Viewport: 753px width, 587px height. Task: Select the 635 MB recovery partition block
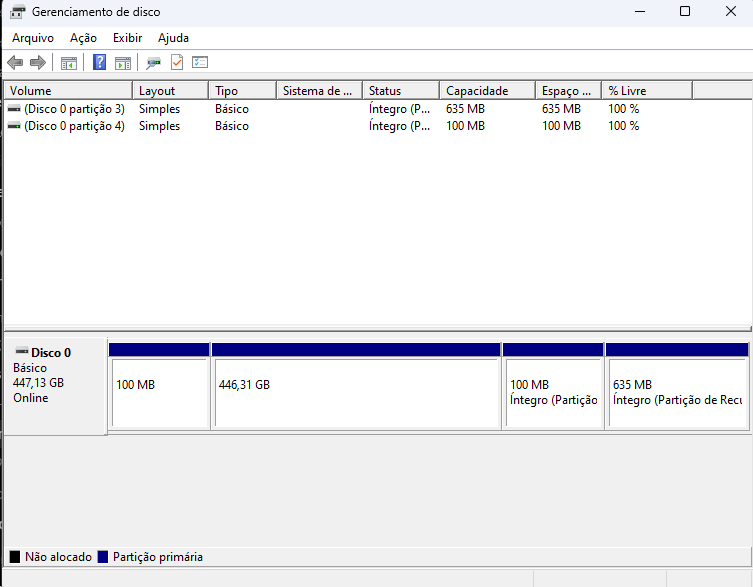point(677,386)
